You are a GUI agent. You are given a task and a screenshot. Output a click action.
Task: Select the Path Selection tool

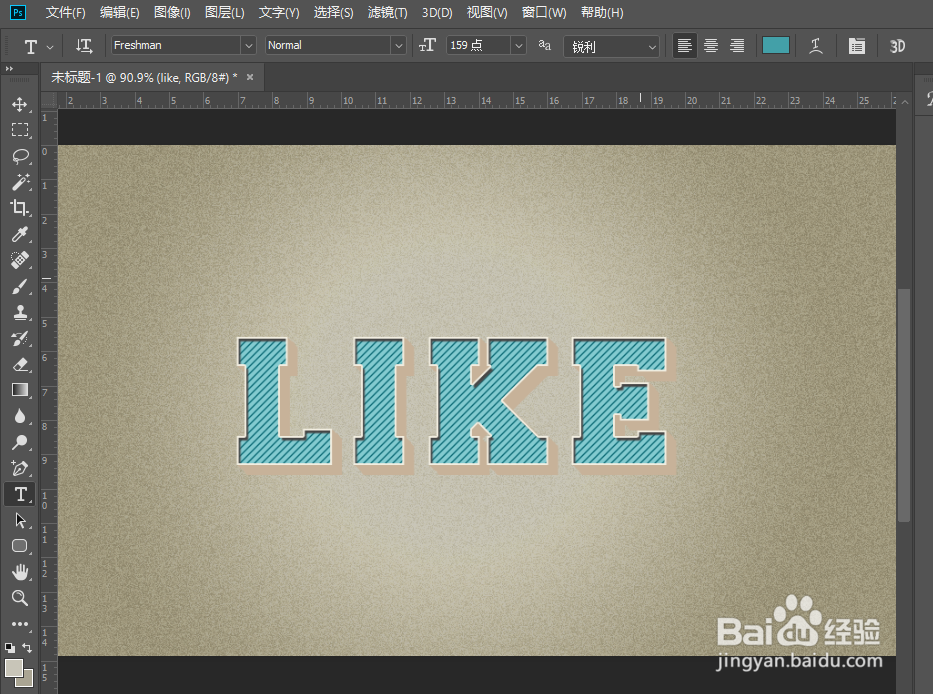(x=20, y=520)
